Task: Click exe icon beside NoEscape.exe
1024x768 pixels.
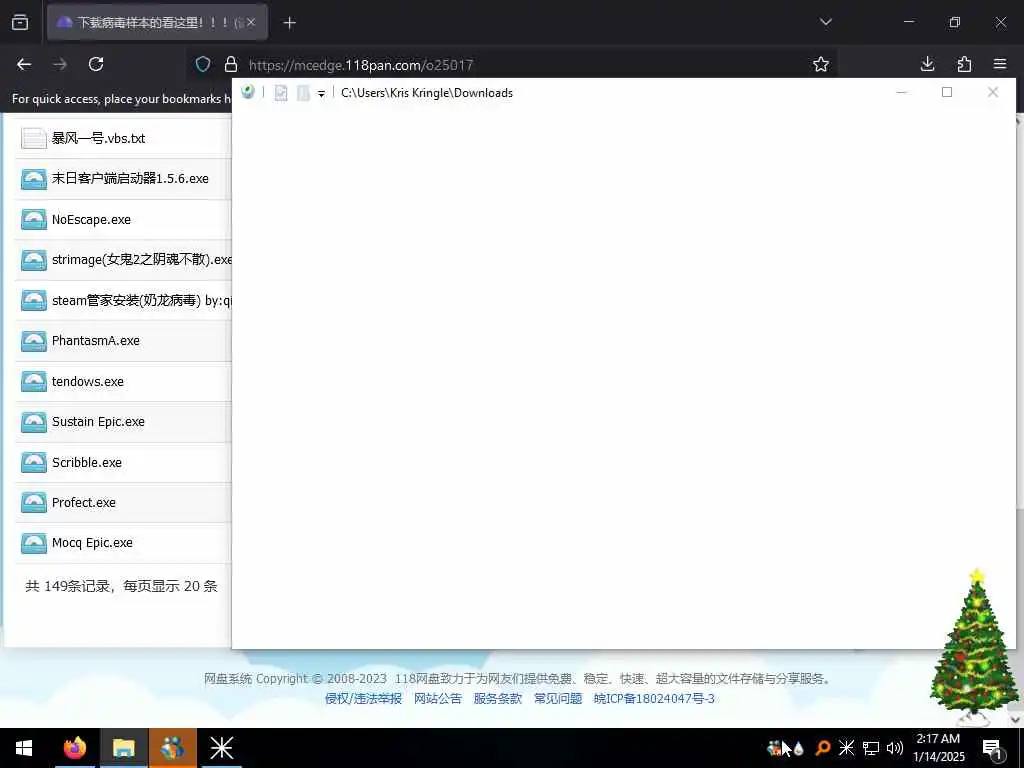Action: 33,219
